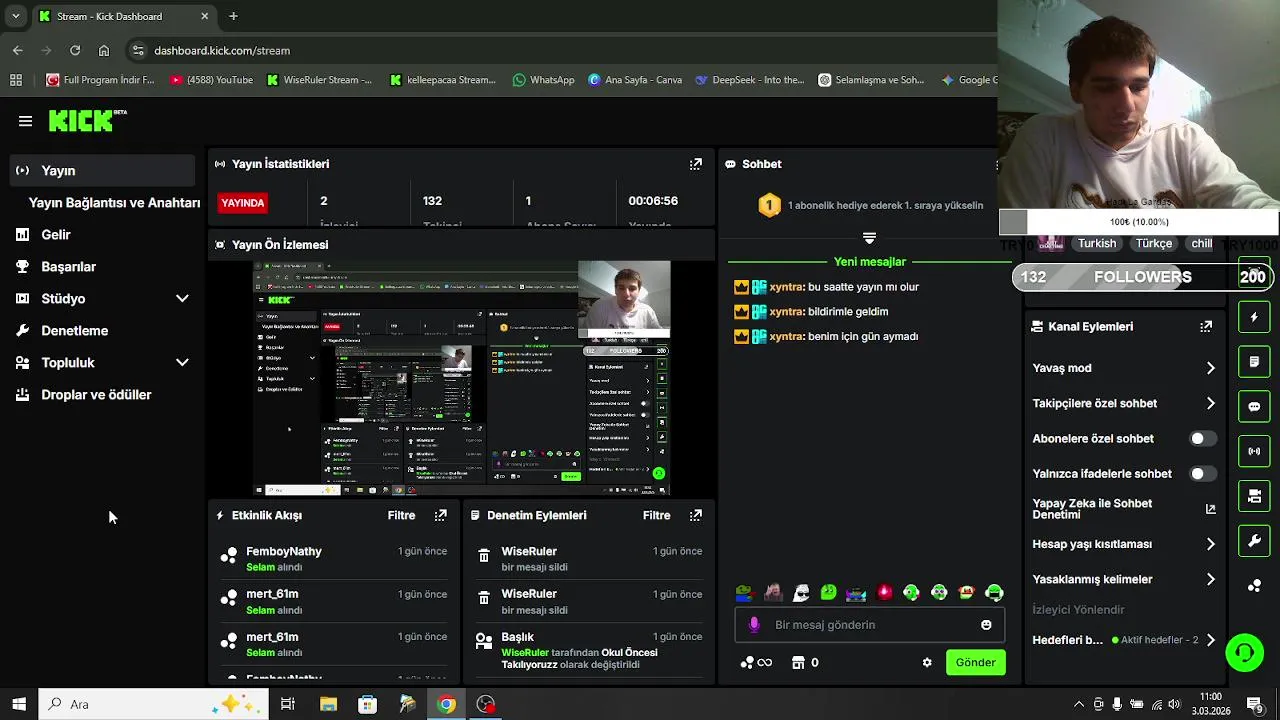
Task: Click the Windows Start button
Action: [19, 704]
